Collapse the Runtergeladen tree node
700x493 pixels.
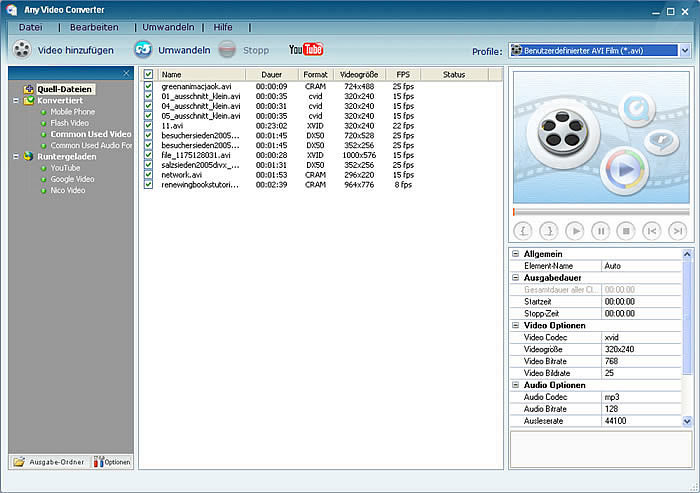[16, 156]
